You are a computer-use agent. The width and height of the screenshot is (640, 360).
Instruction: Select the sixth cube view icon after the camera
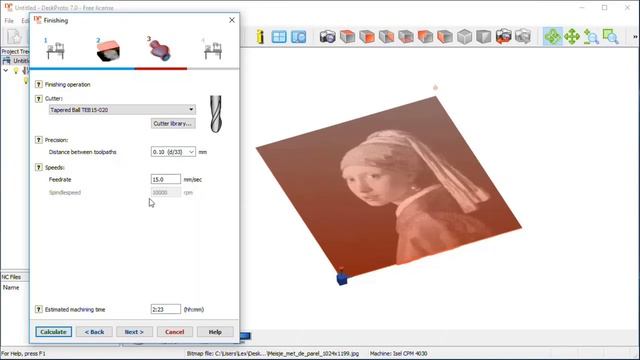(x=445, y=37)
